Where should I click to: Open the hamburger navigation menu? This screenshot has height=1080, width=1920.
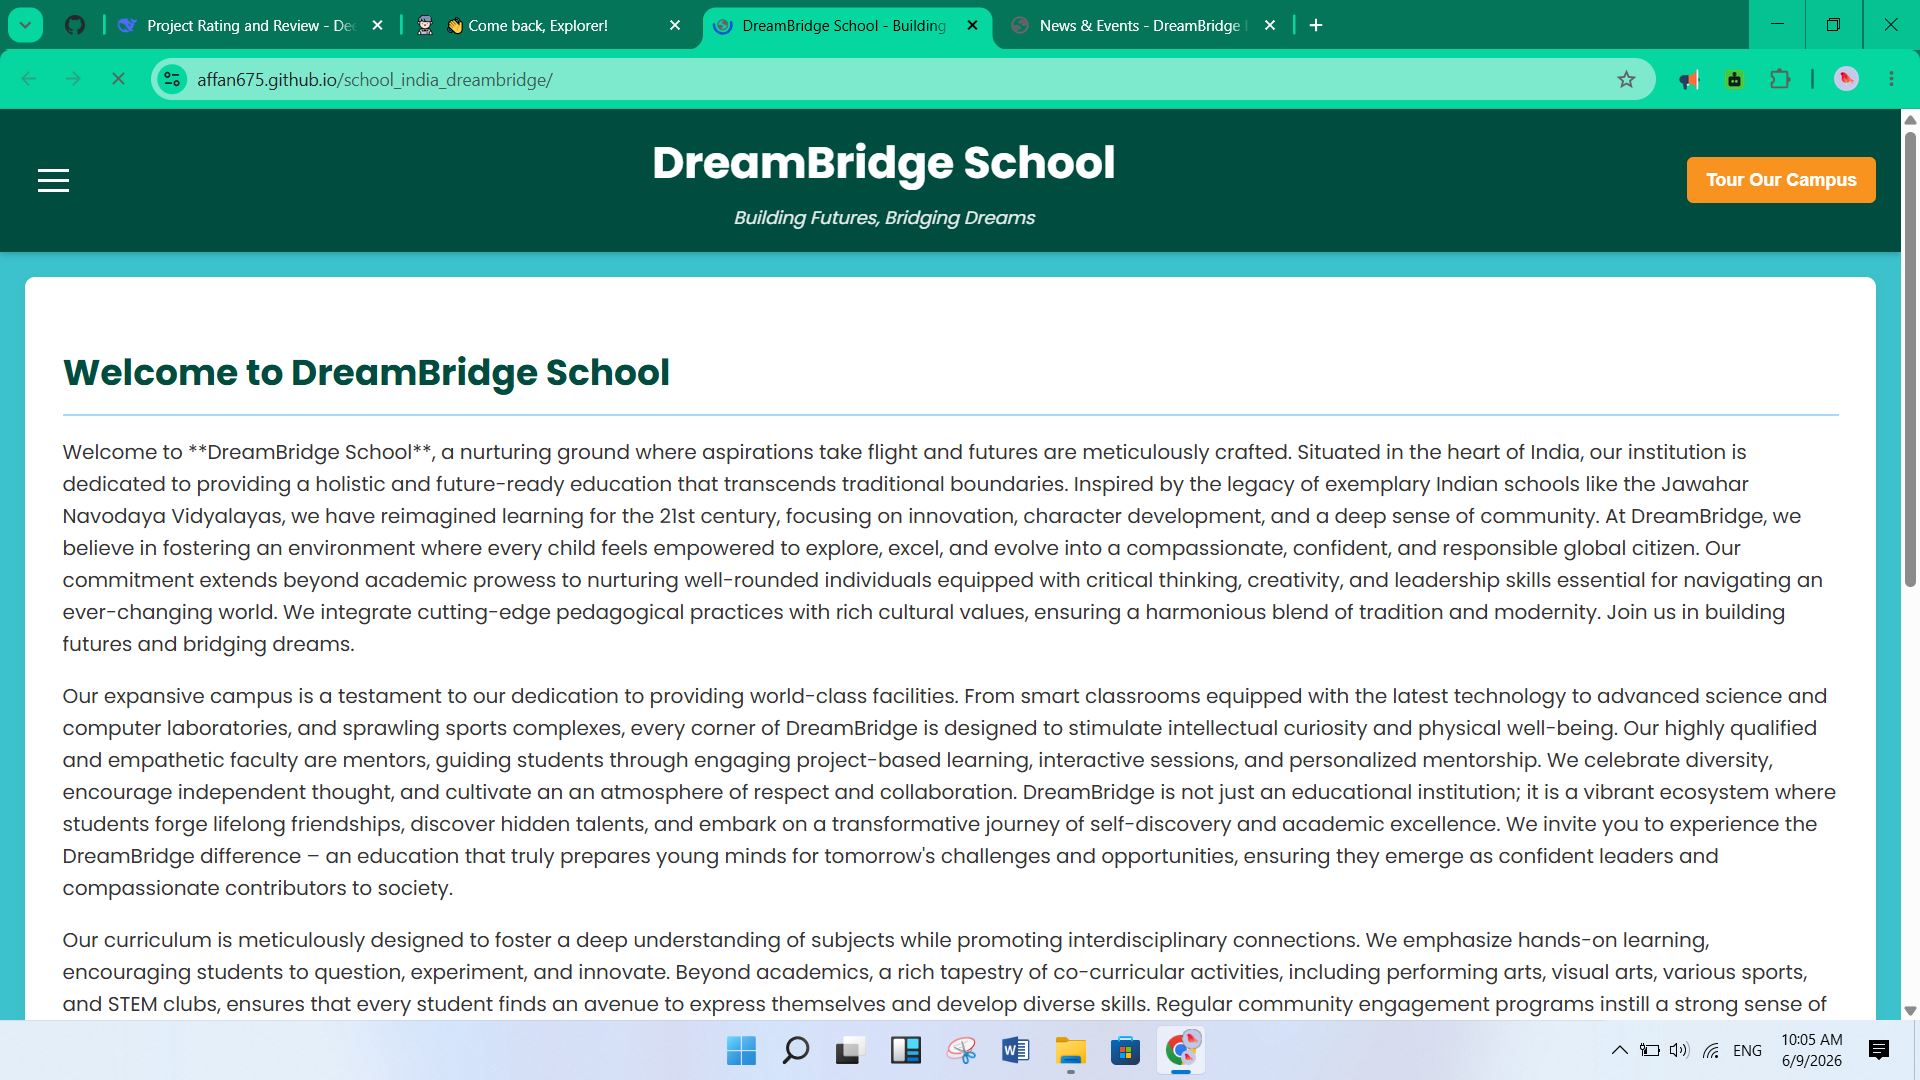[x=53, y=180]
